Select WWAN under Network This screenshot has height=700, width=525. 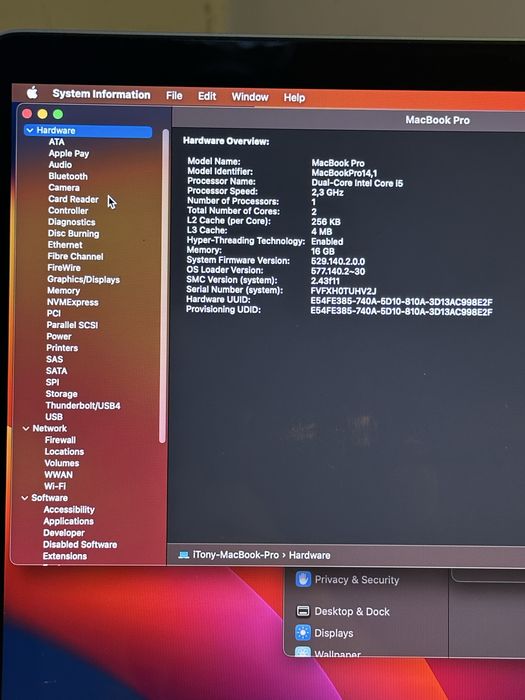58,475
